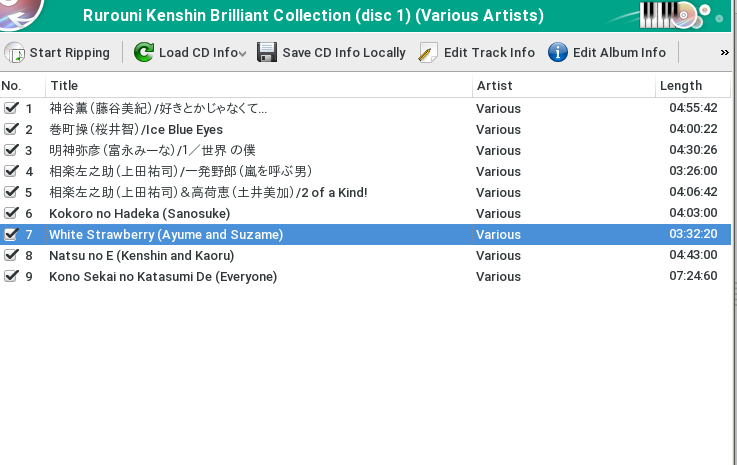Image resolution: width=737 pixels, height=465 pixels.
Task: Click the Start Ripping icon
Action: click(15, 52)
